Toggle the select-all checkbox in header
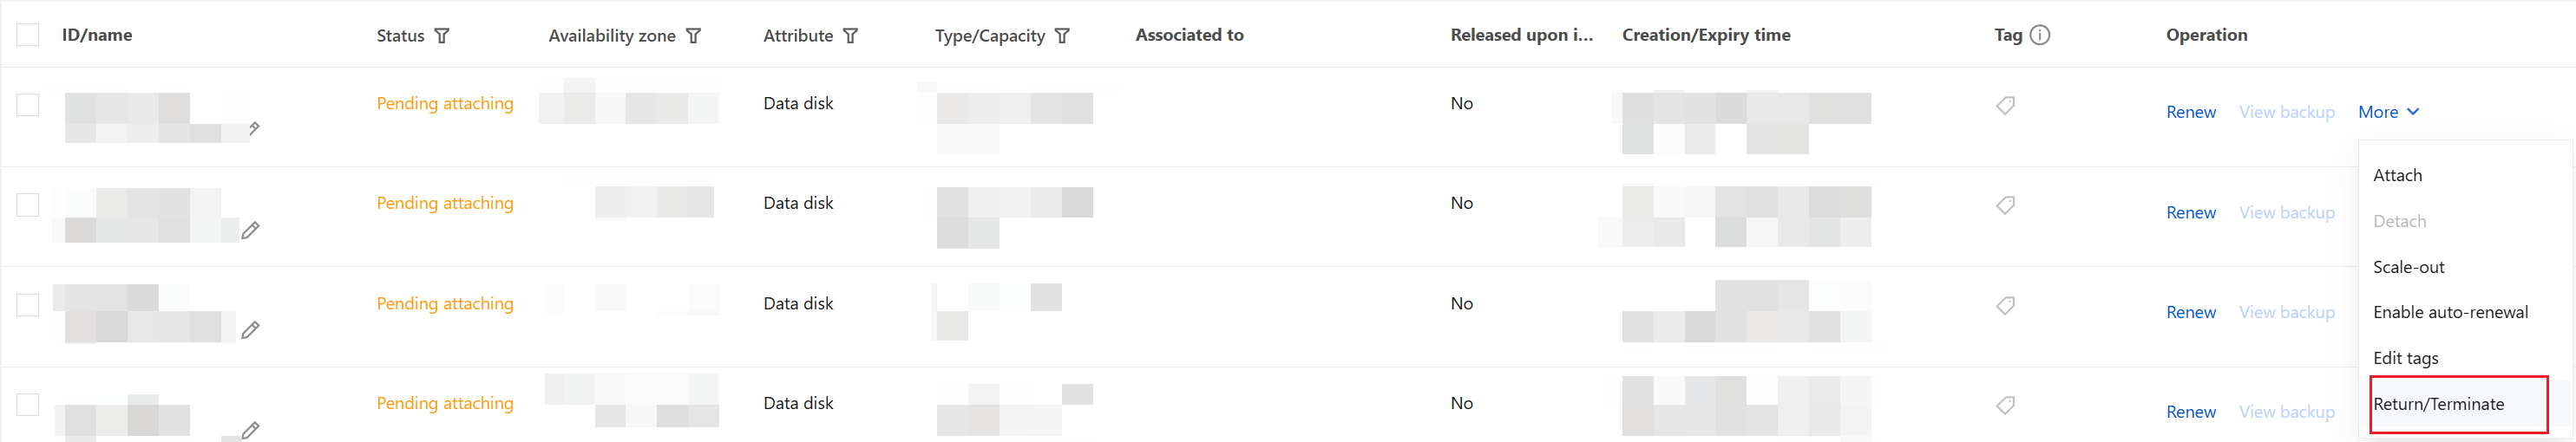The height and width of the screenshot is (442, 2576). (28, 35)
